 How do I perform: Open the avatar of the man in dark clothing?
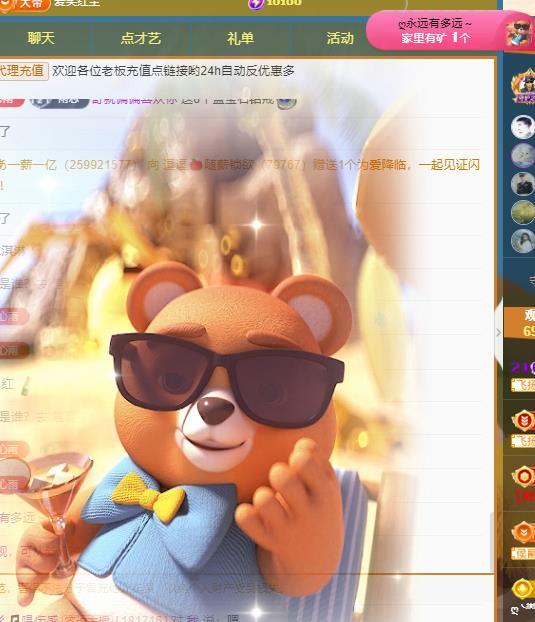tap(523, 184)
